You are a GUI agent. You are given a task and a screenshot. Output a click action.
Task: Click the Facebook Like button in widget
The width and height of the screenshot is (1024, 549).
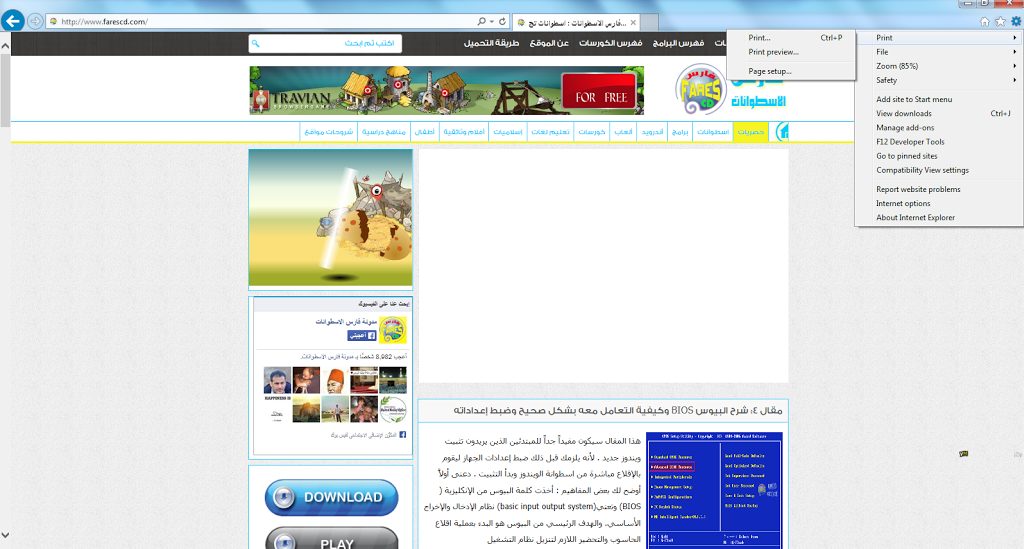[x=362, y=336]
